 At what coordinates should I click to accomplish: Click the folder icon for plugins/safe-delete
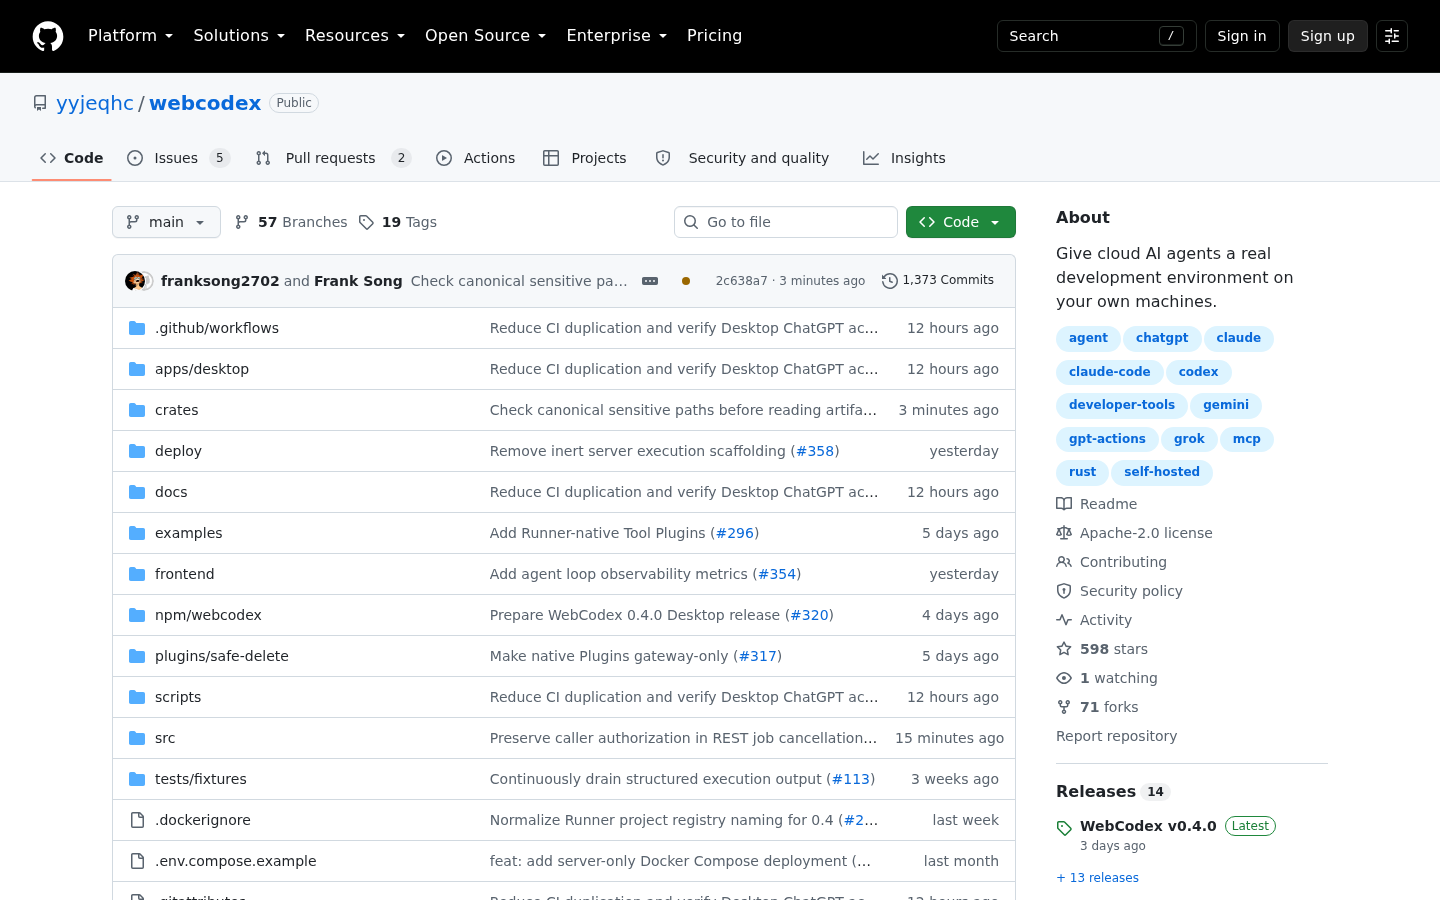pos(137,656)
